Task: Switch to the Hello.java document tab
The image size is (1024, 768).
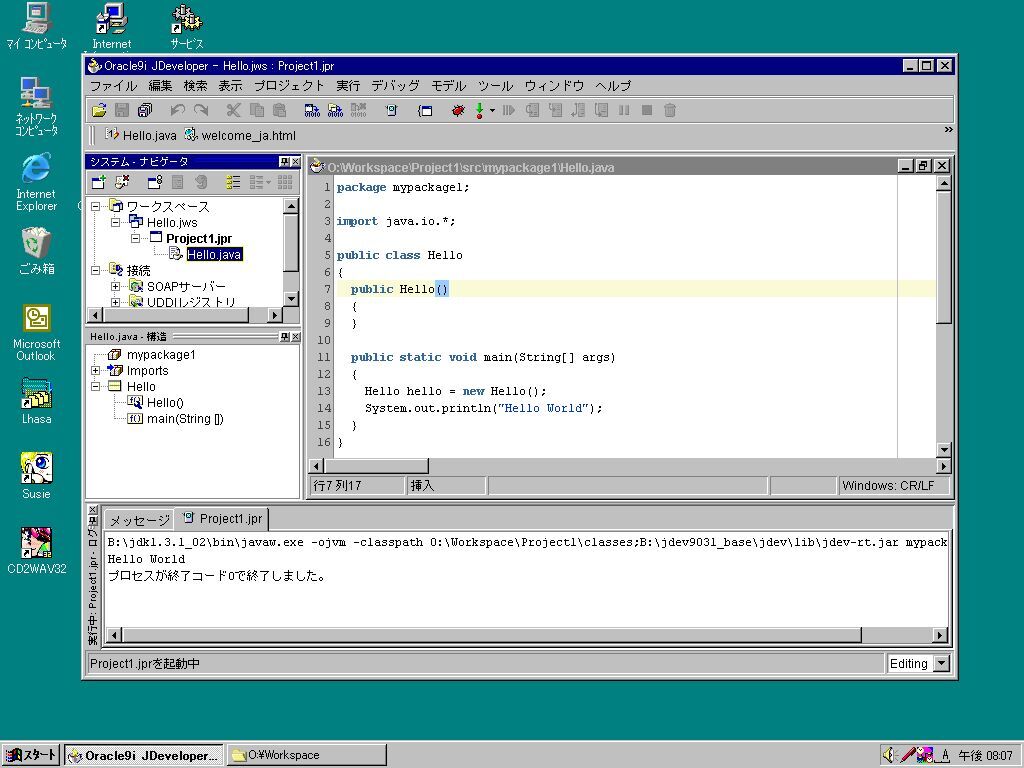Action: pyautogui.click(x=140, y=135)
